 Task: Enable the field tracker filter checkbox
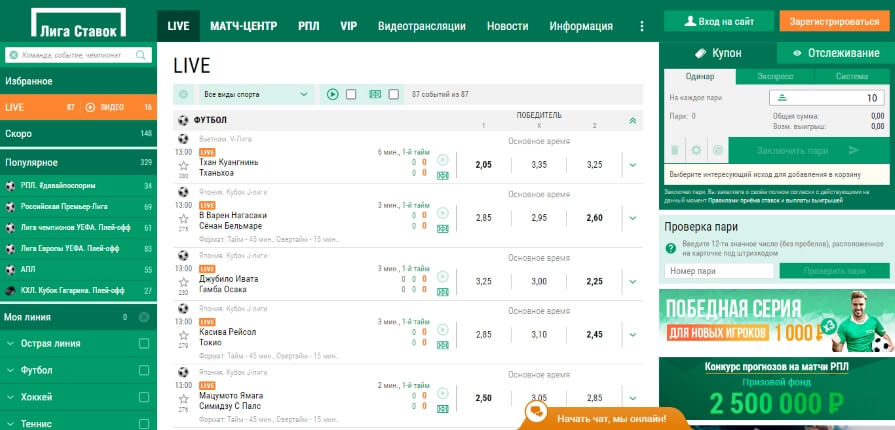coord(393,95)
